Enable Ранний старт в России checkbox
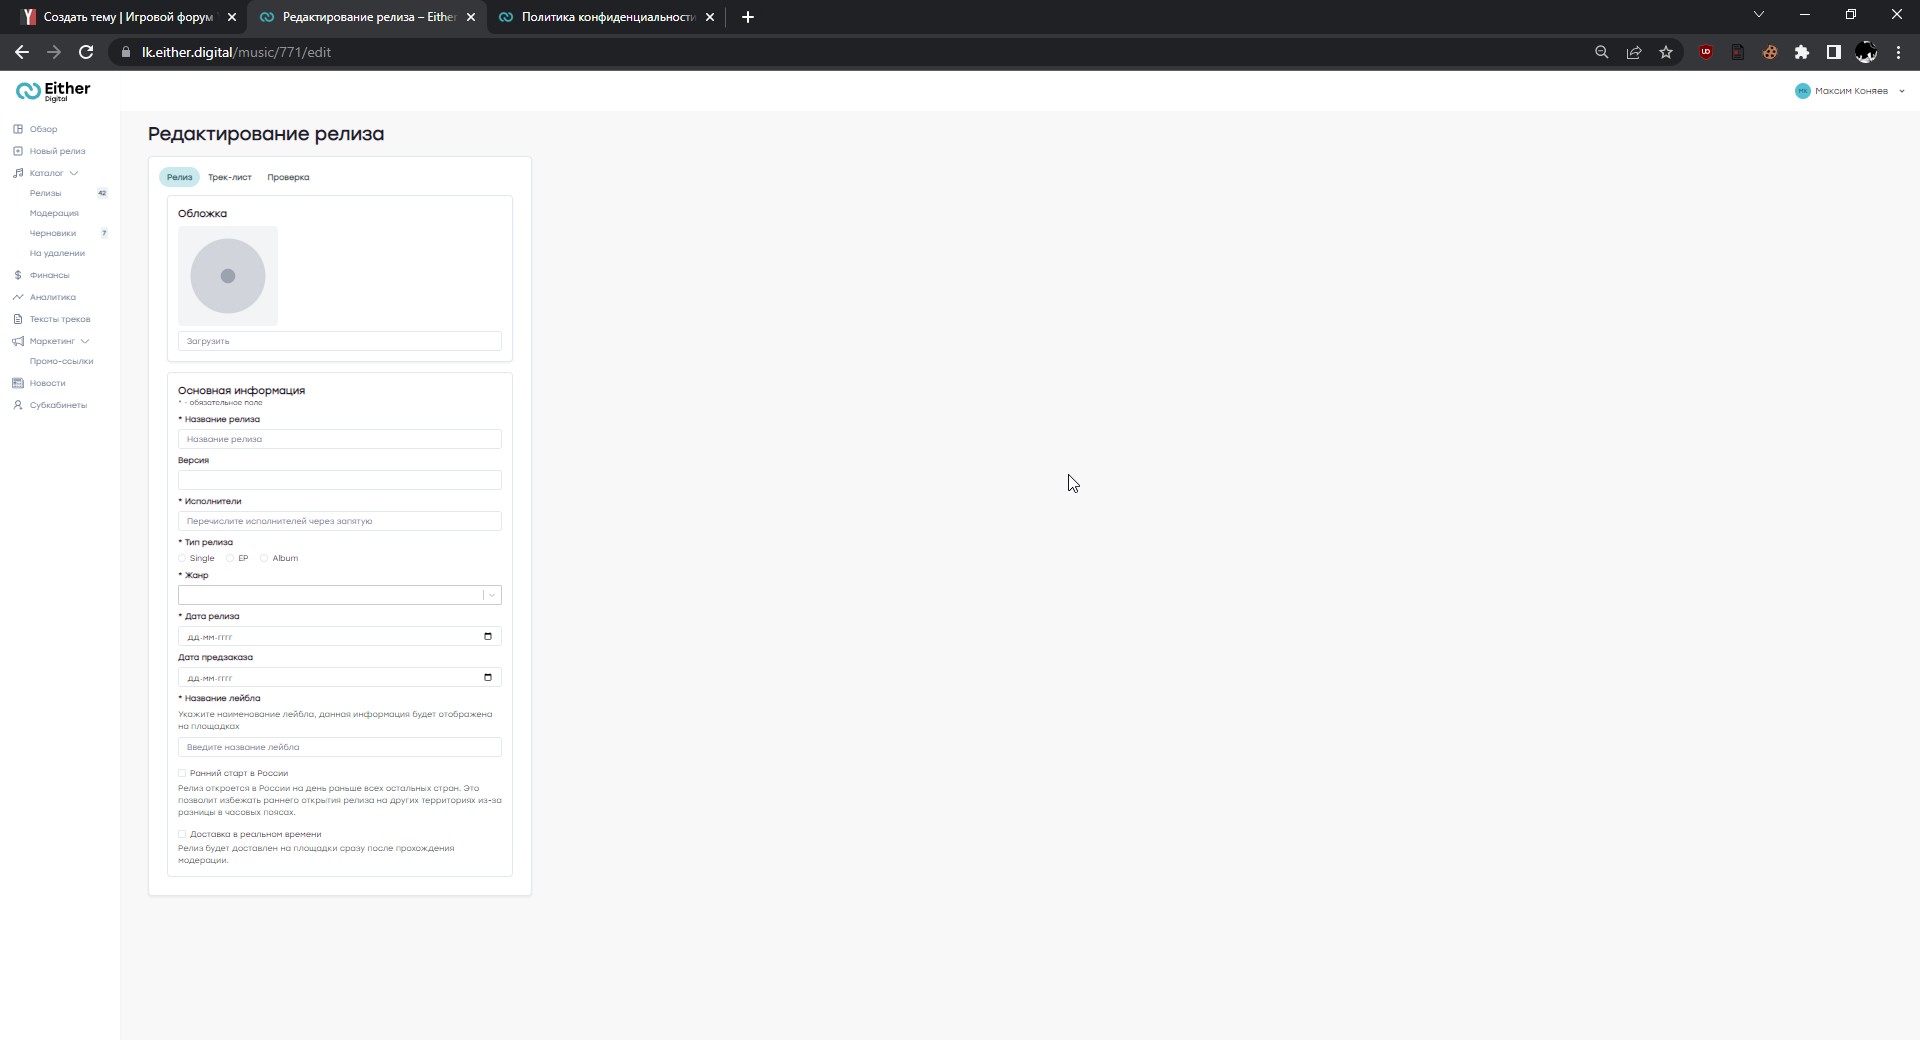The image size is (1920, 1040). tap(182, 773)
